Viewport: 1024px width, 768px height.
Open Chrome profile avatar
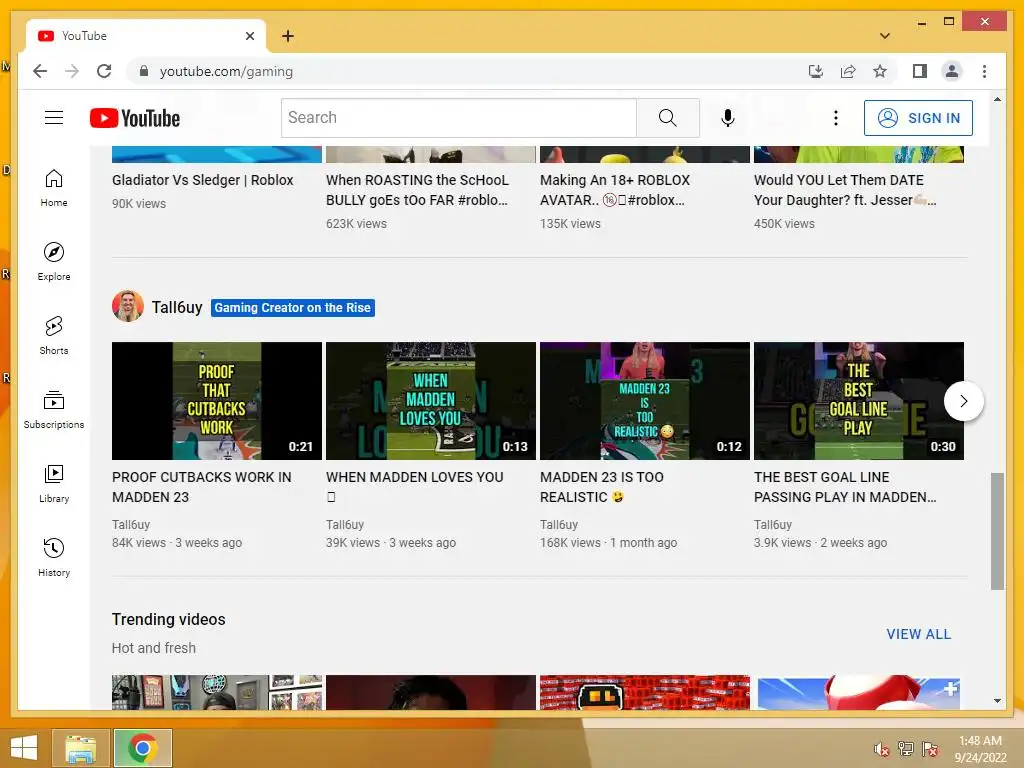coord(952,71)
